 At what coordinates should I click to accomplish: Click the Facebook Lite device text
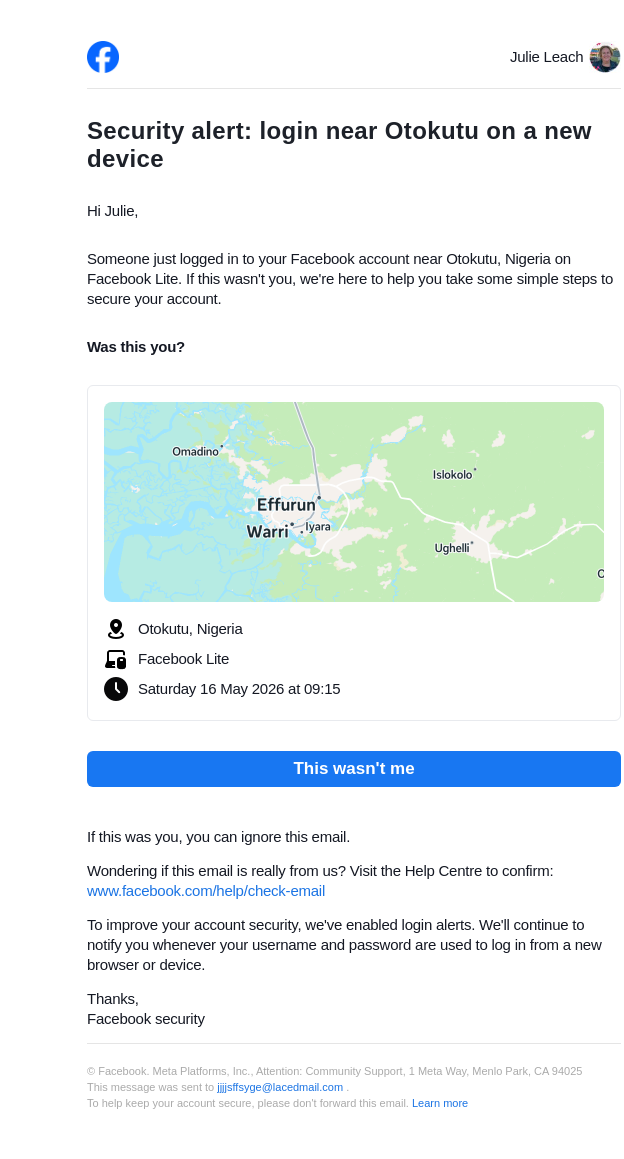(183, 659)
